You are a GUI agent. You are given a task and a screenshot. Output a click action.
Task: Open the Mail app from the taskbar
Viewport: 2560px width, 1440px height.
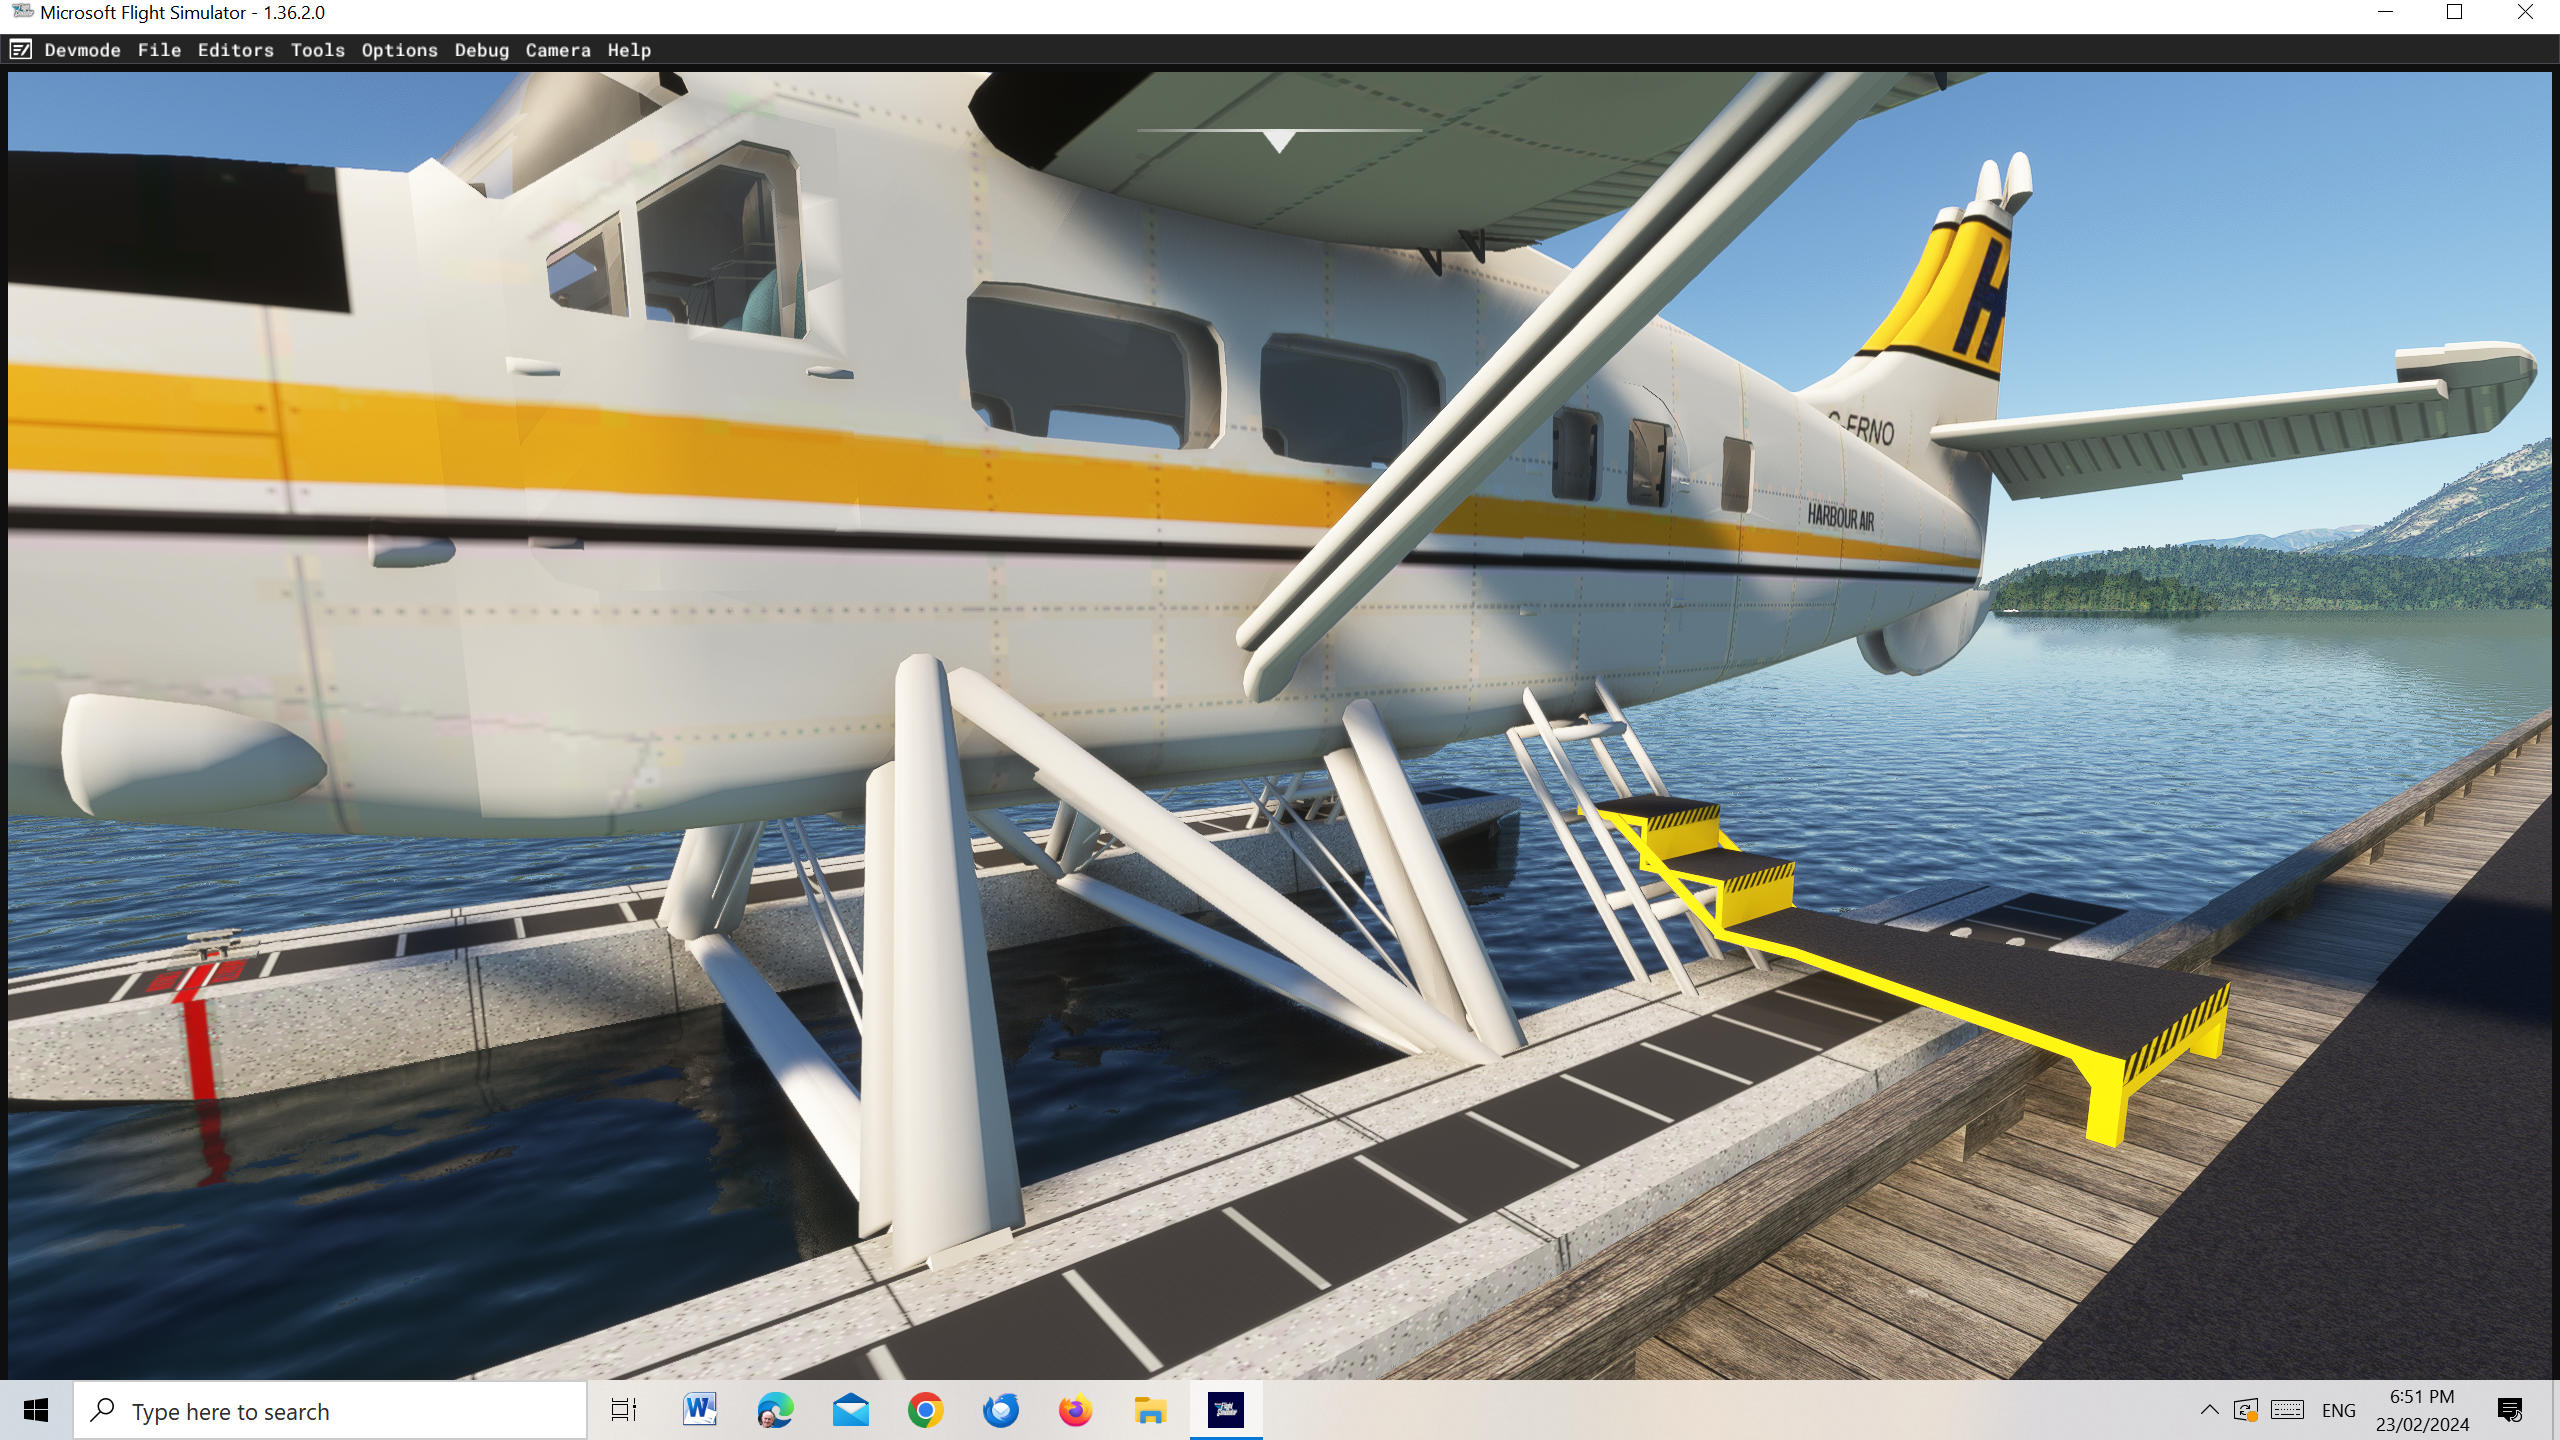pyautogui.click(x=850, y=1411)
